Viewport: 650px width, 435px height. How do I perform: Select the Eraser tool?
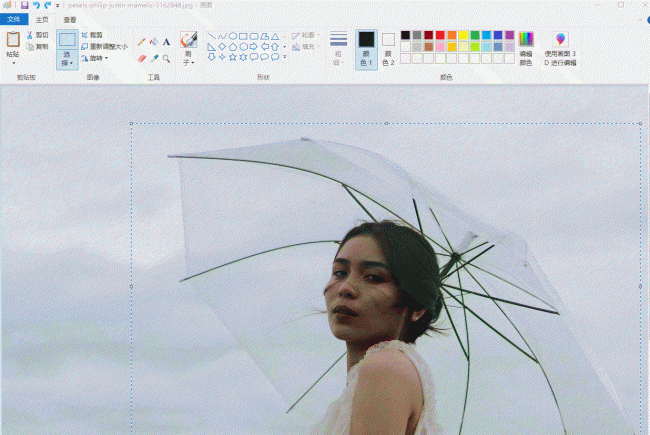(142, 58)
